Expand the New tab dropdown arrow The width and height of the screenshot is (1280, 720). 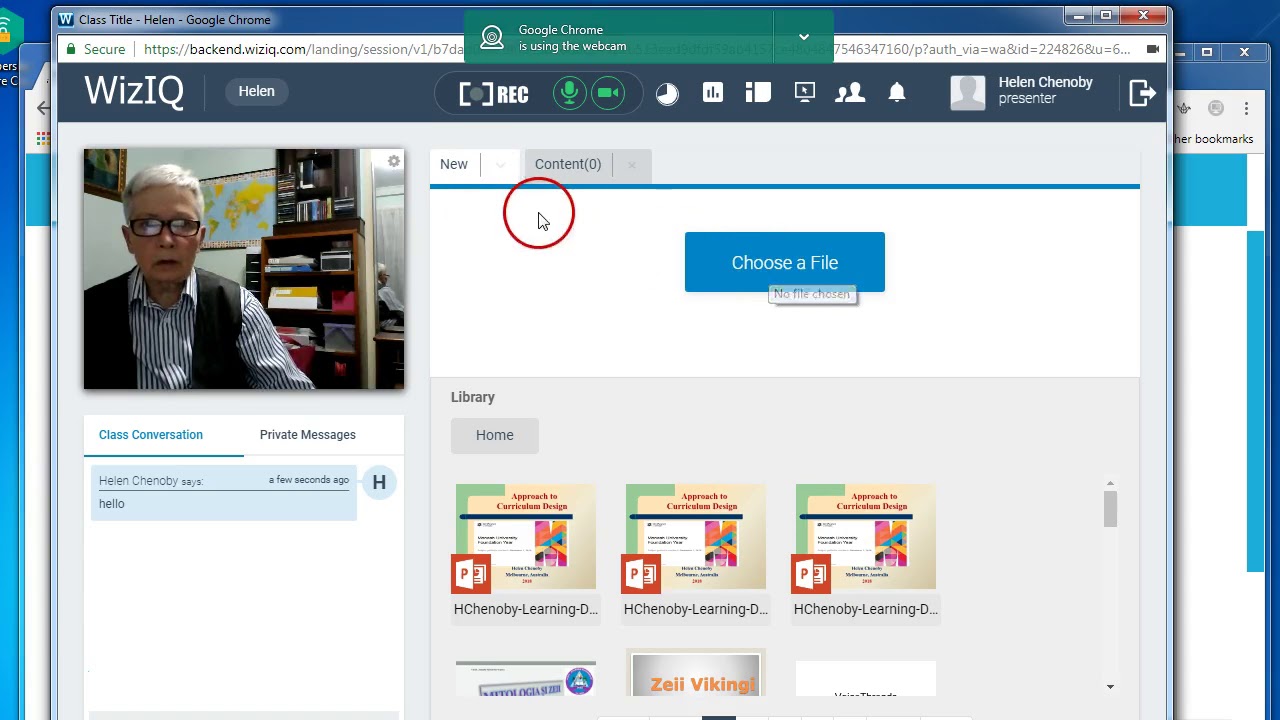[x=500, y=165]
